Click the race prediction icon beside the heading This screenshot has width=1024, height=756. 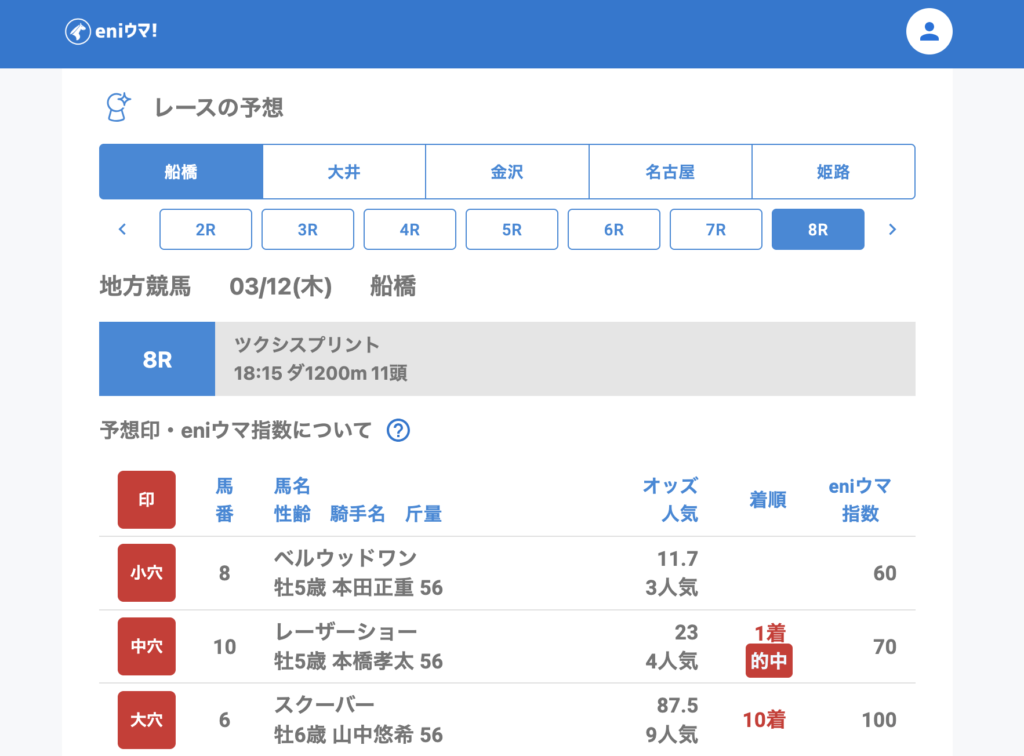[x=119, y=107]
